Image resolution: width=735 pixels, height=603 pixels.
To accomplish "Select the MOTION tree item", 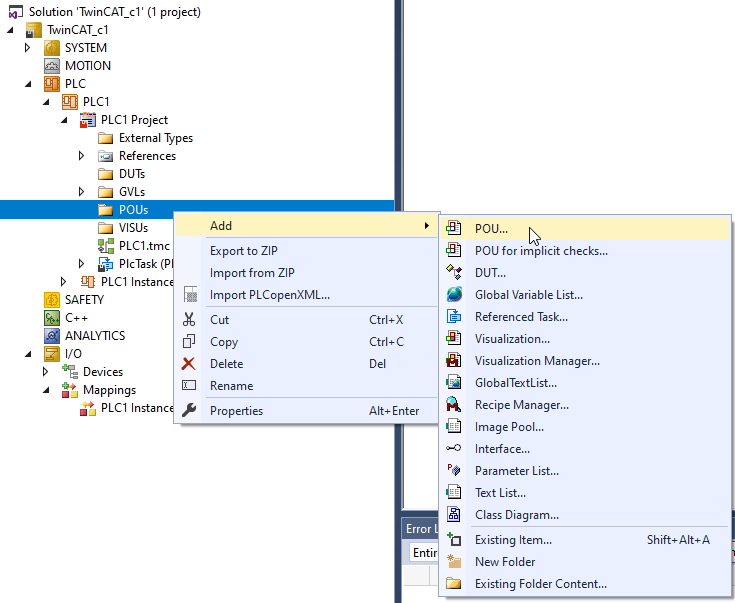I will point(87,66).
